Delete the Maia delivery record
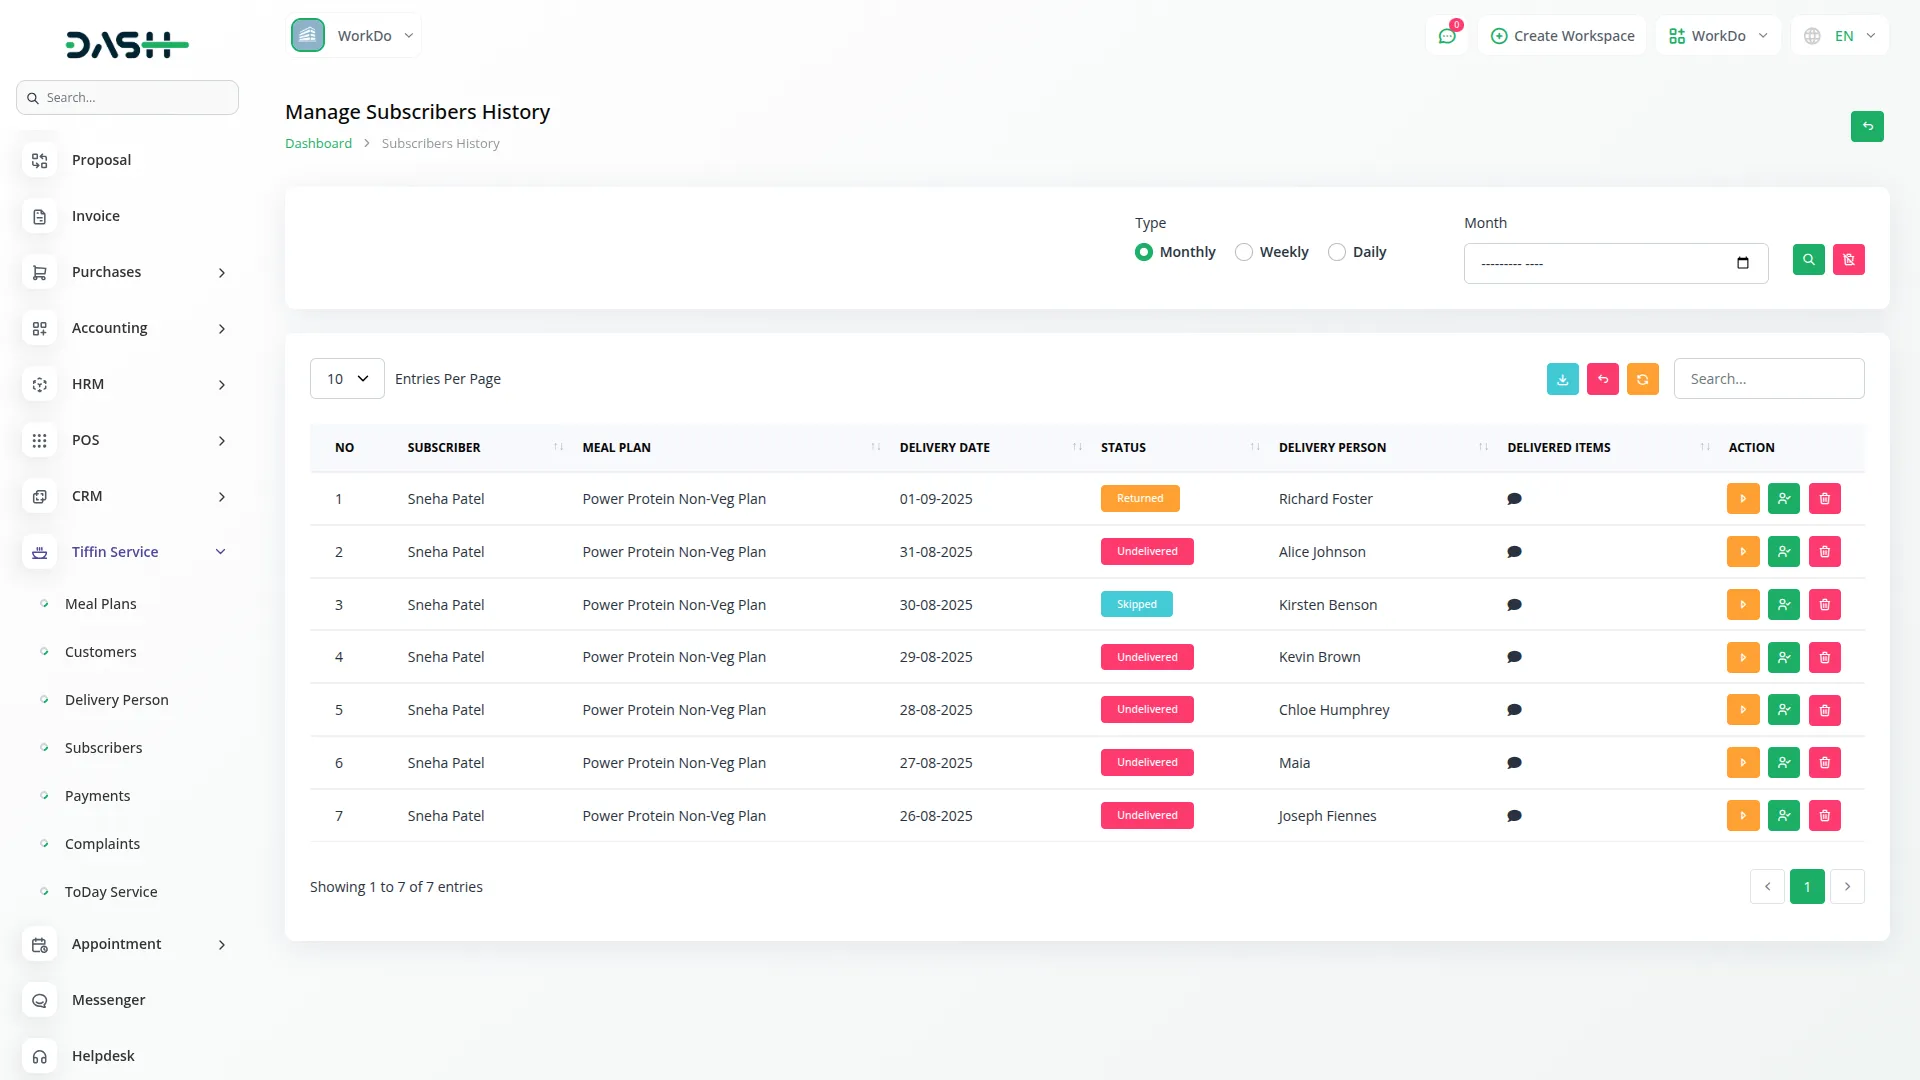 pyautogui.click(x=1824, y=763)
